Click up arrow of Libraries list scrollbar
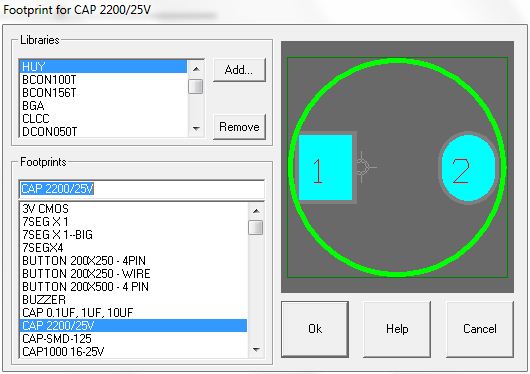The image size is (530, 374). coord(196,69)
